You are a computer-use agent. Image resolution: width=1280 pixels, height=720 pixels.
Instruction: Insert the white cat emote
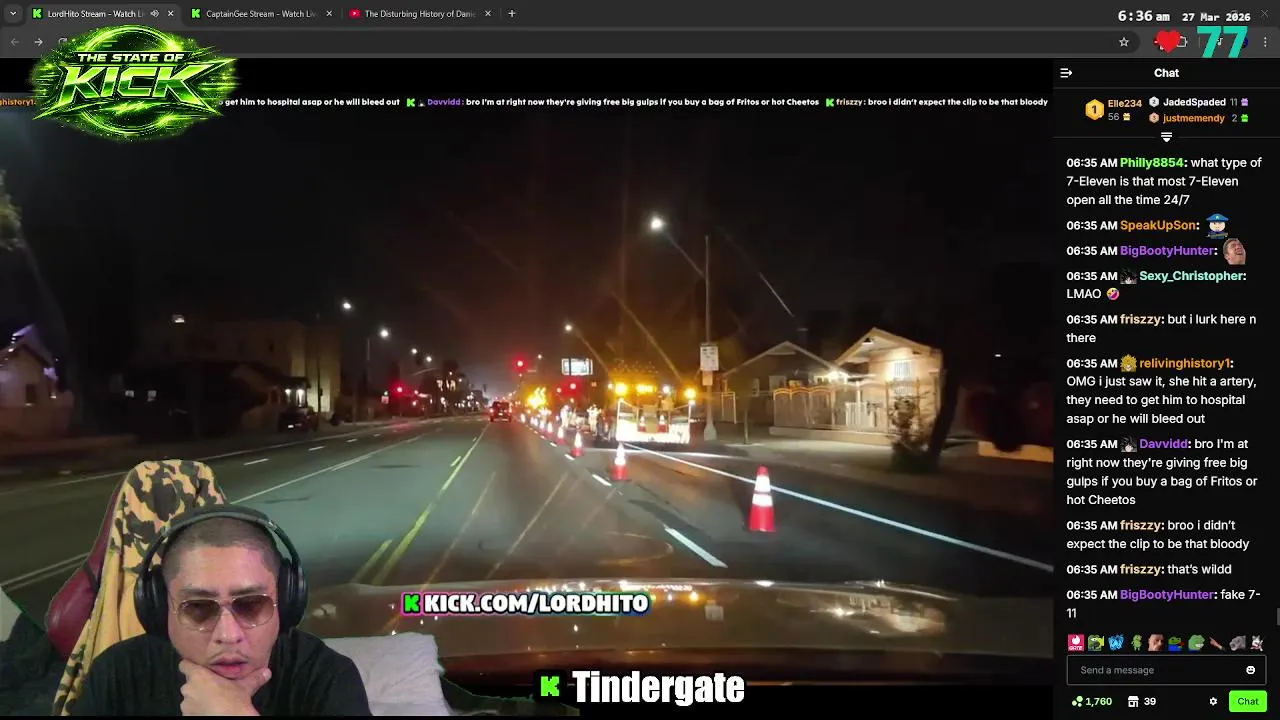1257,643
